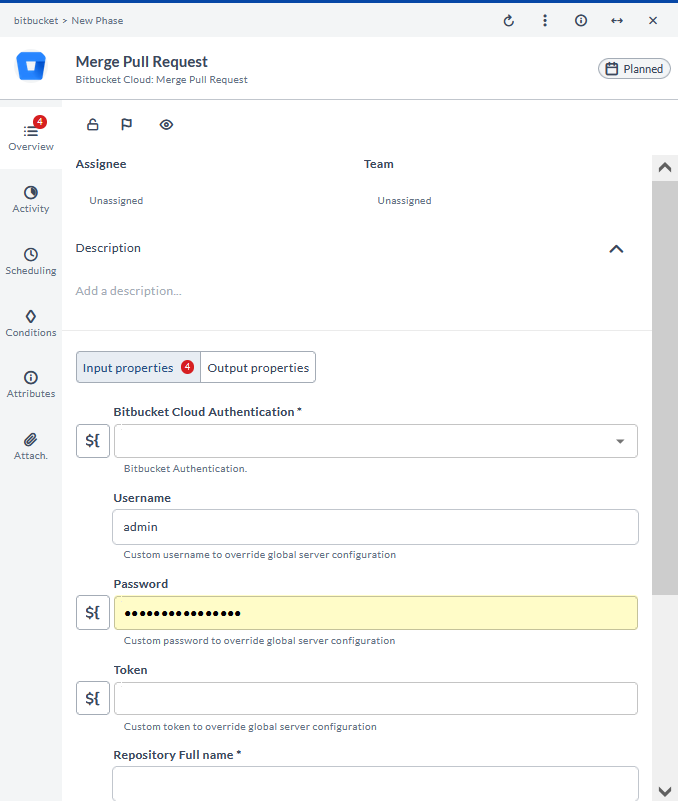
Task: Click the Unassigned Assignee value
Action: pyautogui.click(x=116, y=201)
